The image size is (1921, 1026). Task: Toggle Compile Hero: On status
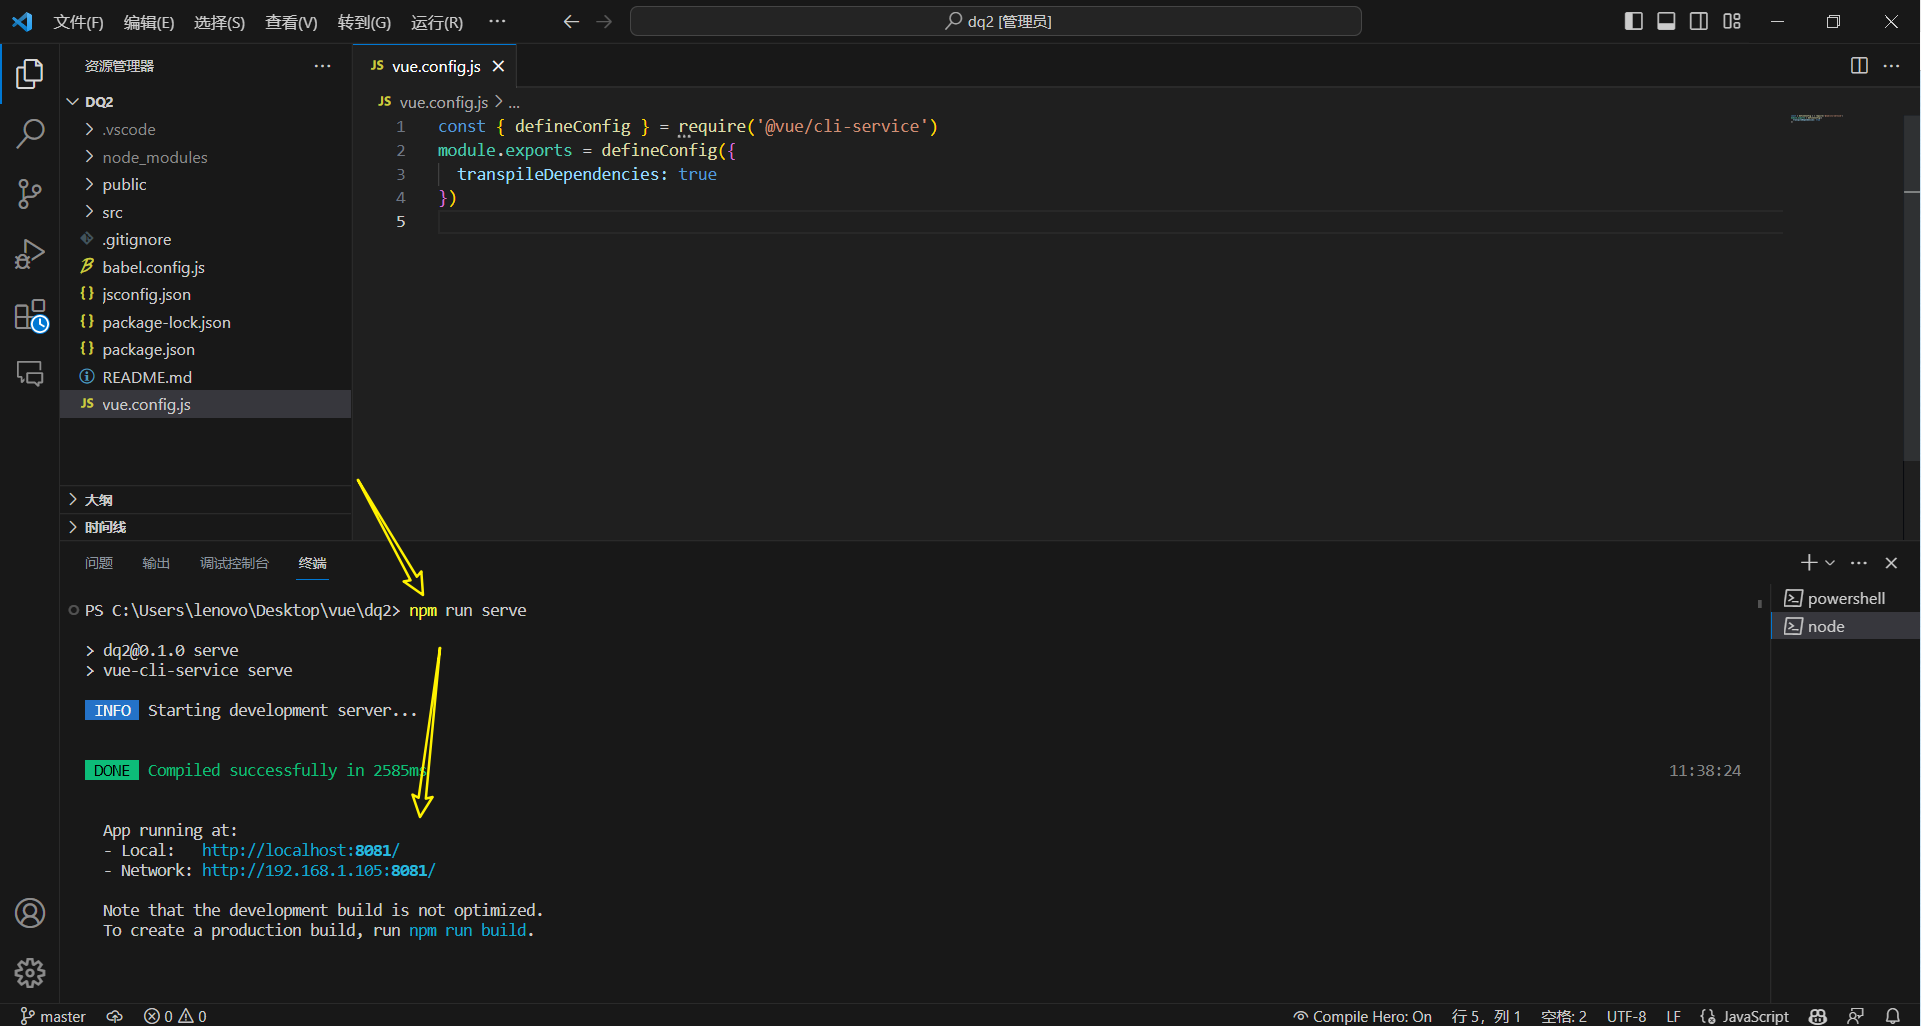pos(1362,1016)
